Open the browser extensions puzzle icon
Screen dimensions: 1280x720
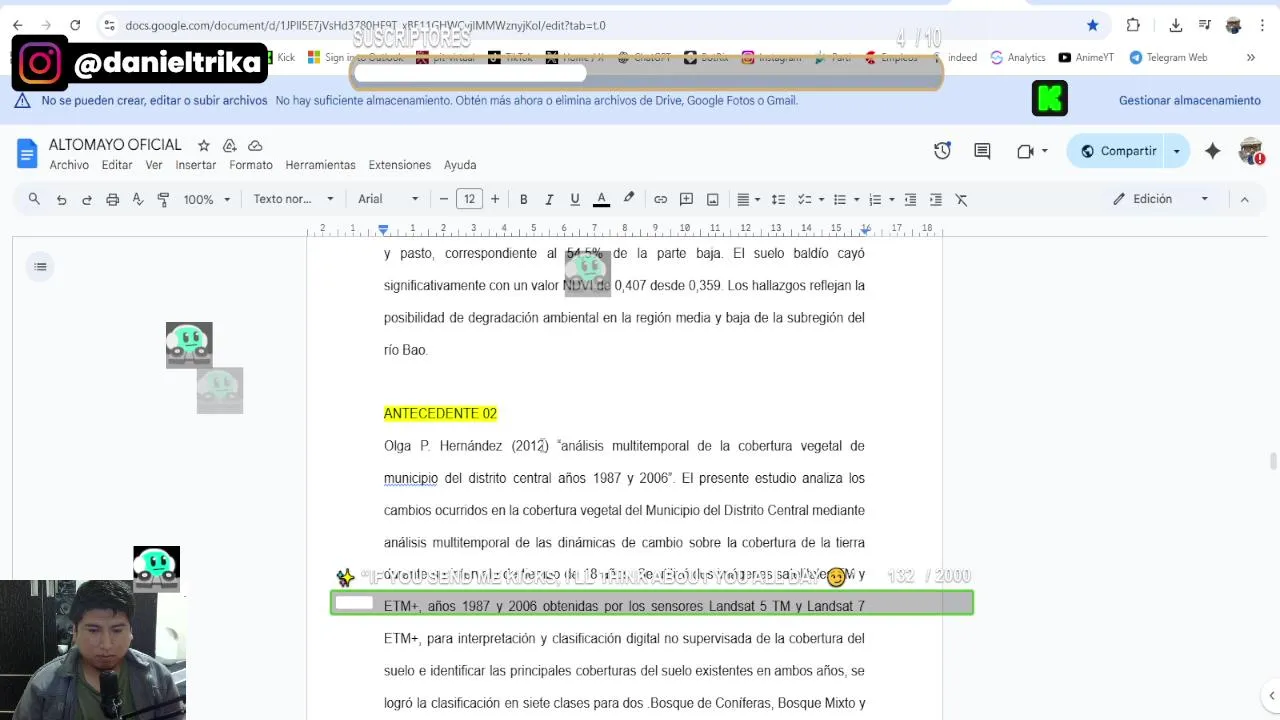coord(1133,25)
